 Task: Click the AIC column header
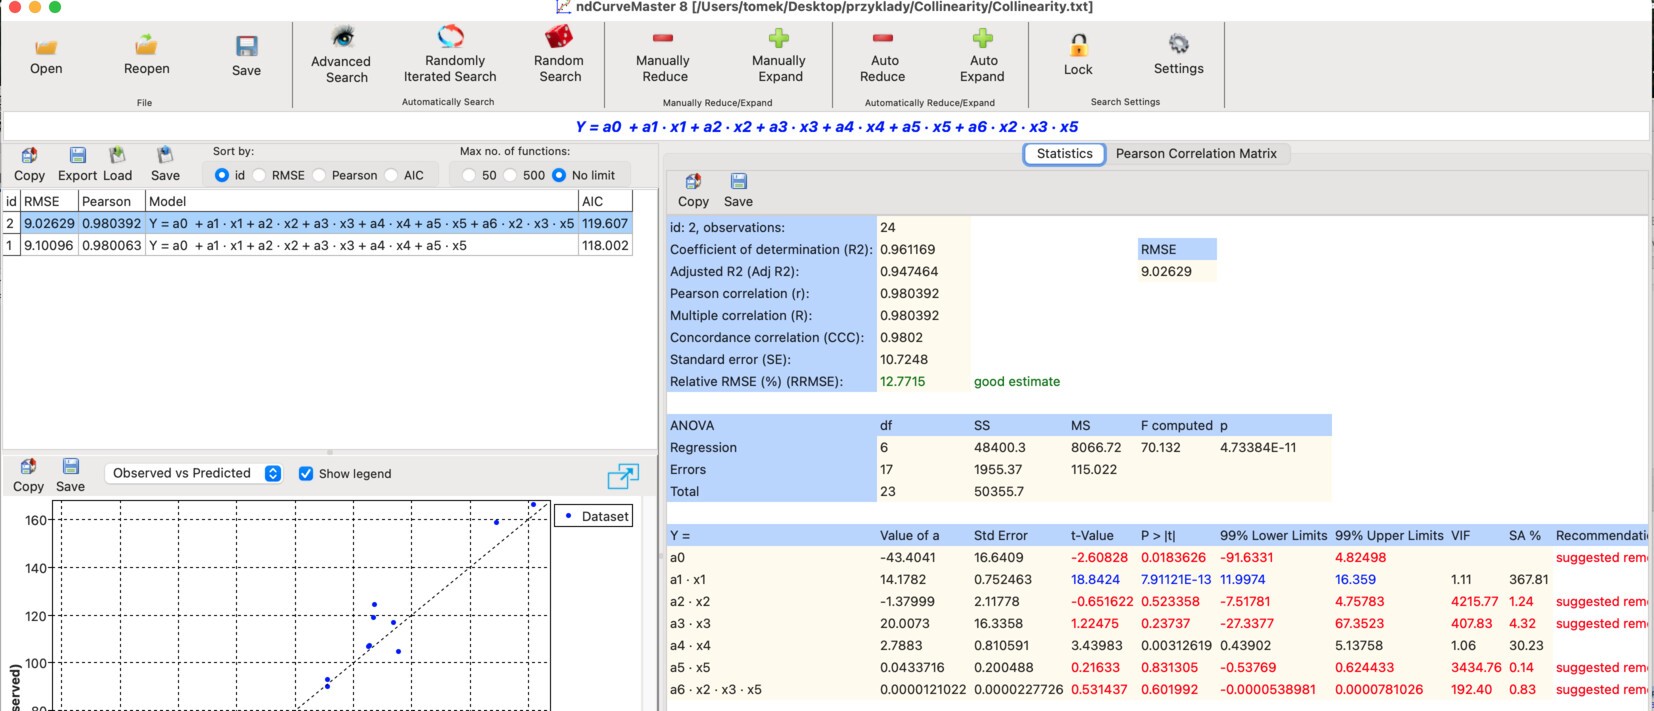click(x=605, y=201)
